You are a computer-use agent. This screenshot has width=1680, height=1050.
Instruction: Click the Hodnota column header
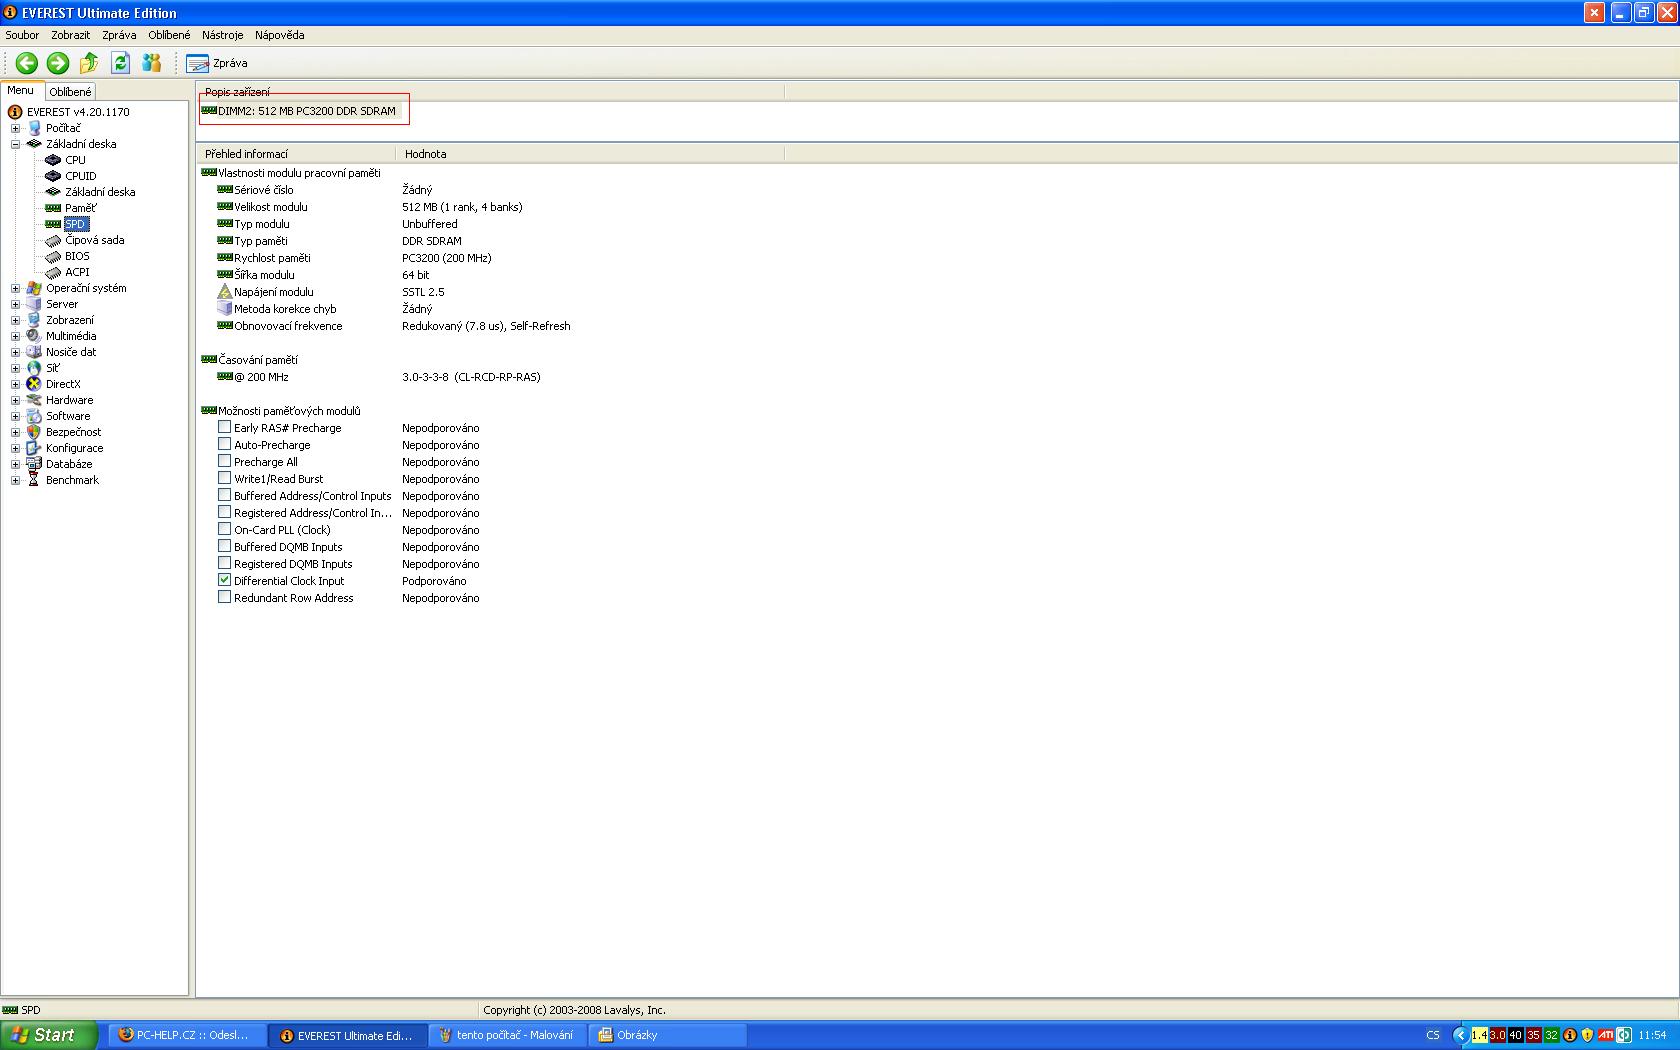tap(426, 154)
